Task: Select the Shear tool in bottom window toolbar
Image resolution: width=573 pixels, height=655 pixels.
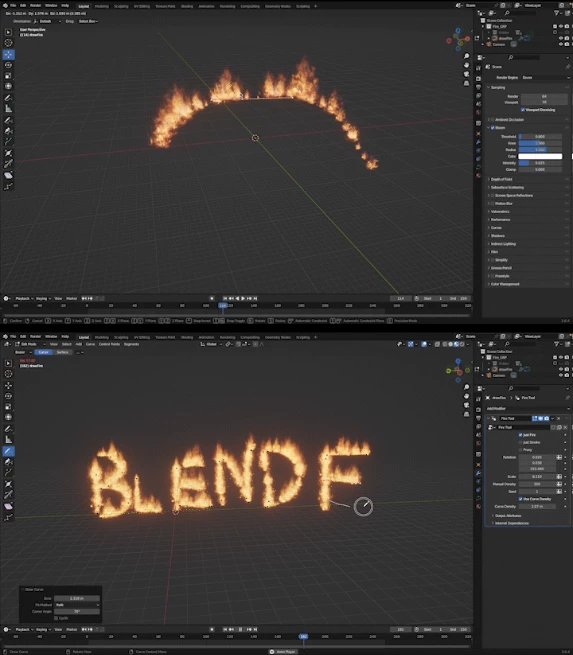Action: pyautogui.click(x=8, y=506)
